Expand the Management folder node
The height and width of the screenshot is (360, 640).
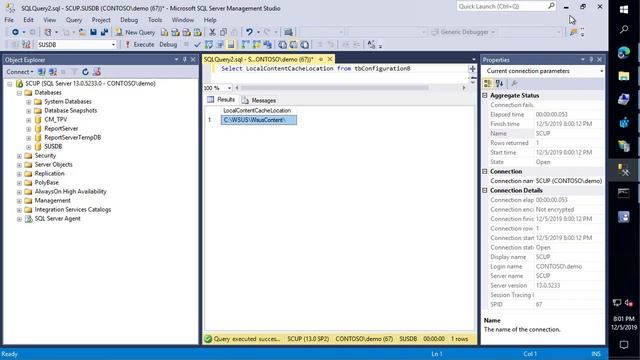tap(19, 200)
